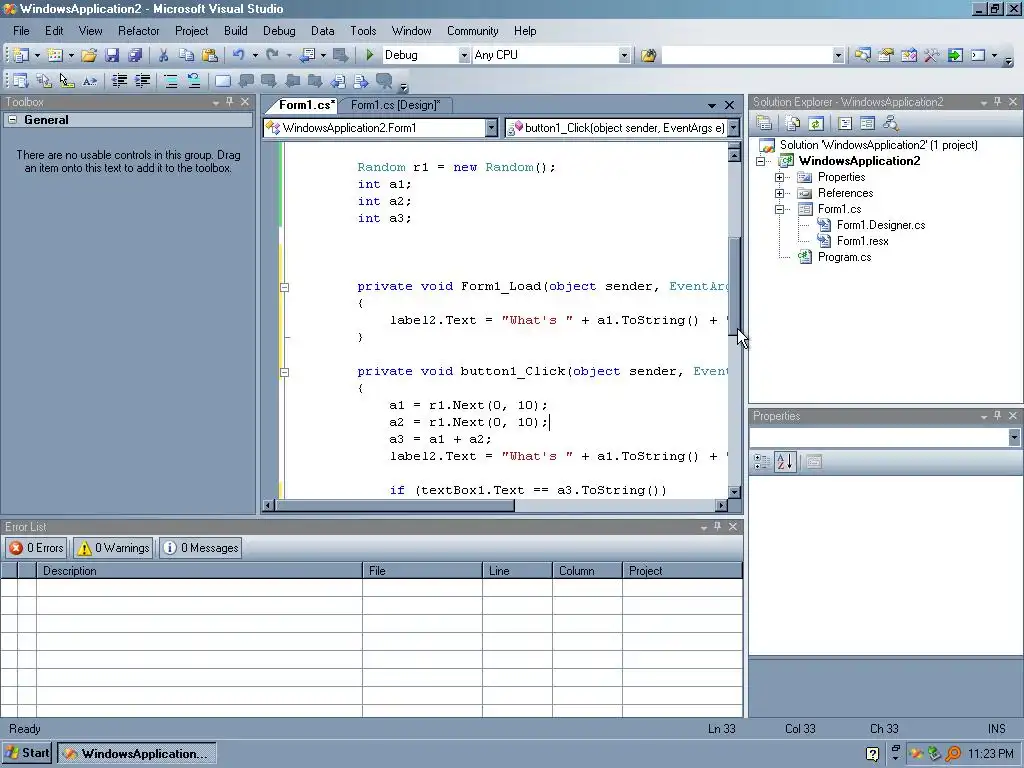Open the Tools menu
This screenshot has height=768, width=1024.
[363, 31]
